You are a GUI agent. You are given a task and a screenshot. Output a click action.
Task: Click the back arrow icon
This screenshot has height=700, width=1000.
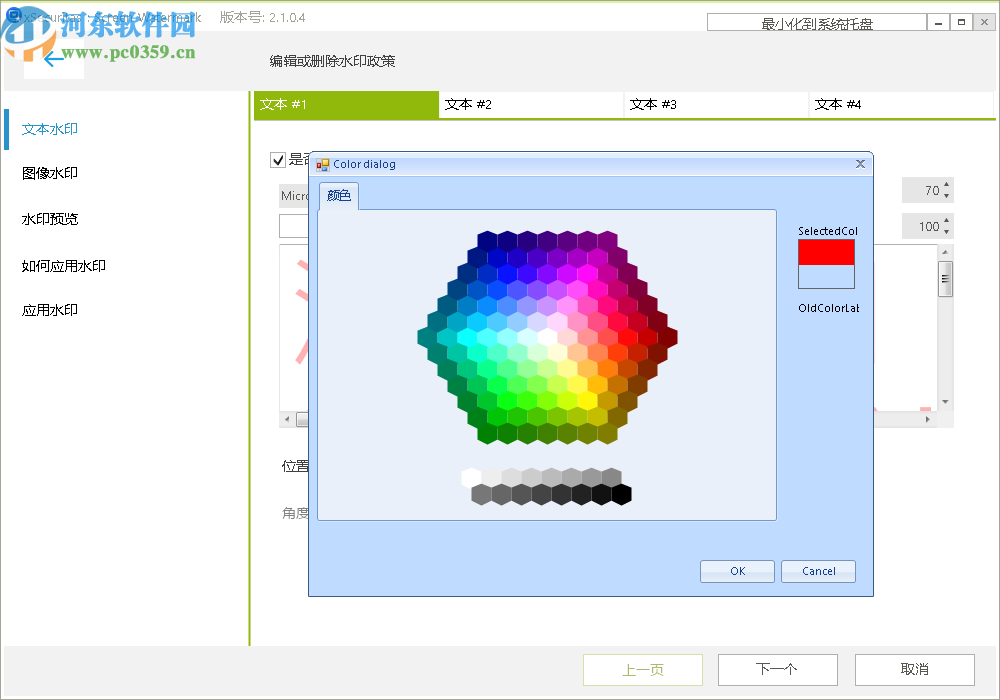54,60
